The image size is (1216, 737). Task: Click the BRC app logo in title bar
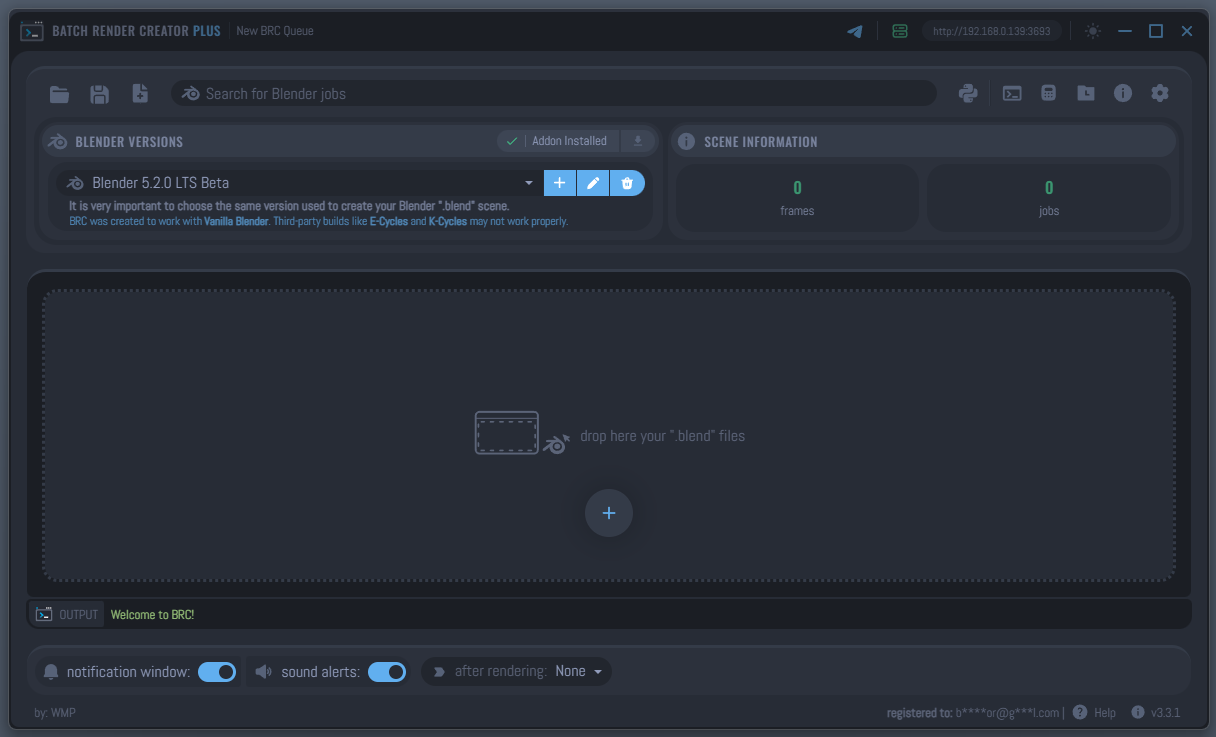(32, 31)
